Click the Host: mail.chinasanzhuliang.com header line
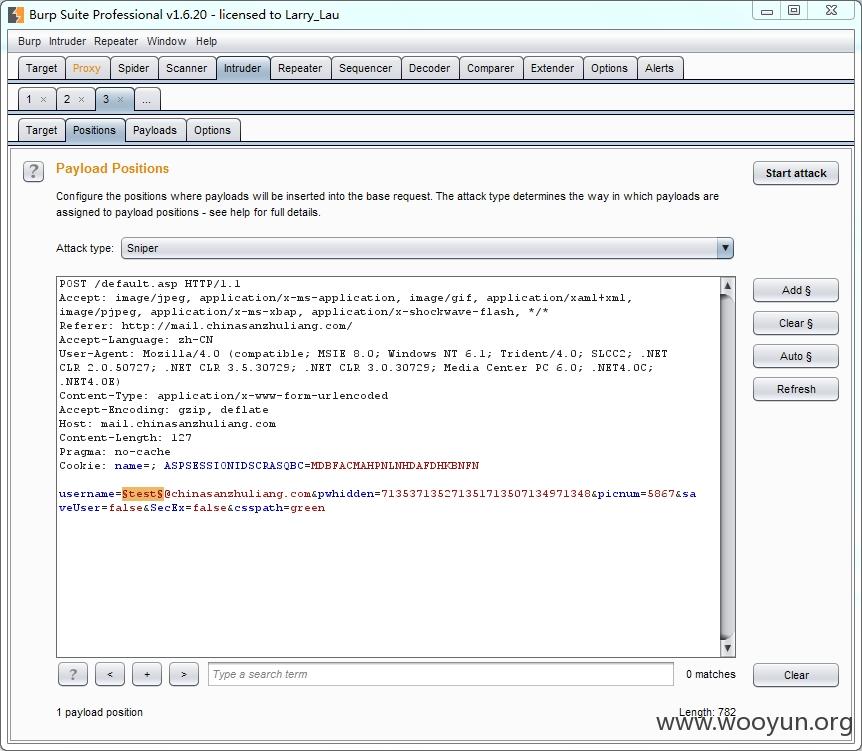The width and height of the screenshot is (862, 751). [x=167, y=424]
